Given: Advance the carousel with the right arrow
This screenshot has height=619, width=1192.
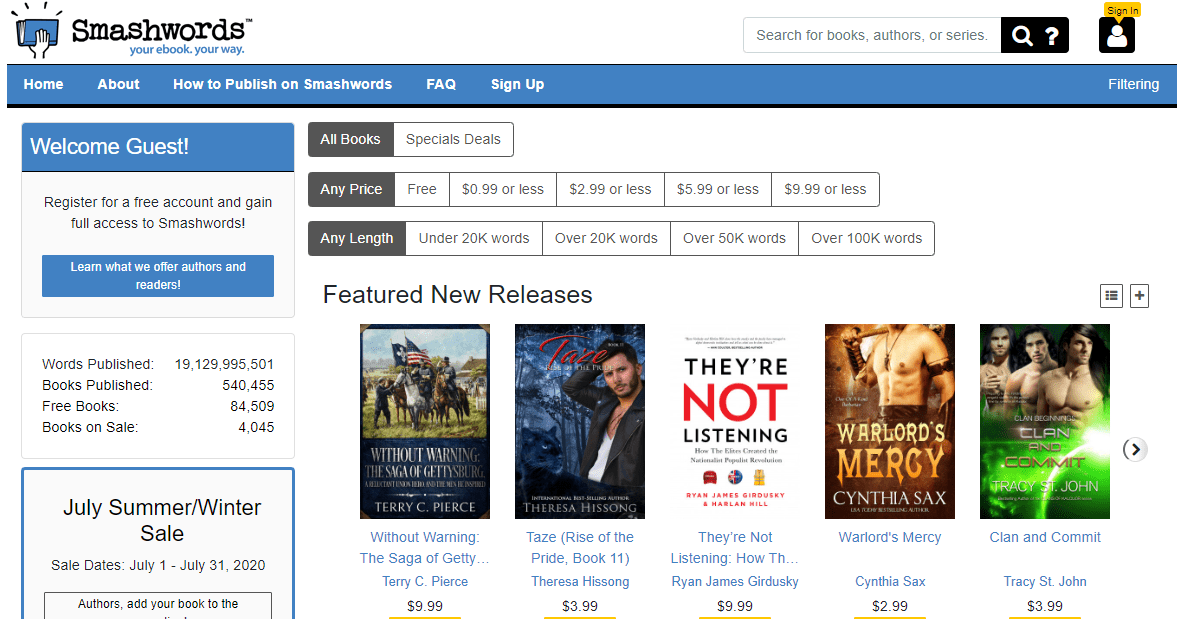Looking at the screenshot, I should [1134, 450].
